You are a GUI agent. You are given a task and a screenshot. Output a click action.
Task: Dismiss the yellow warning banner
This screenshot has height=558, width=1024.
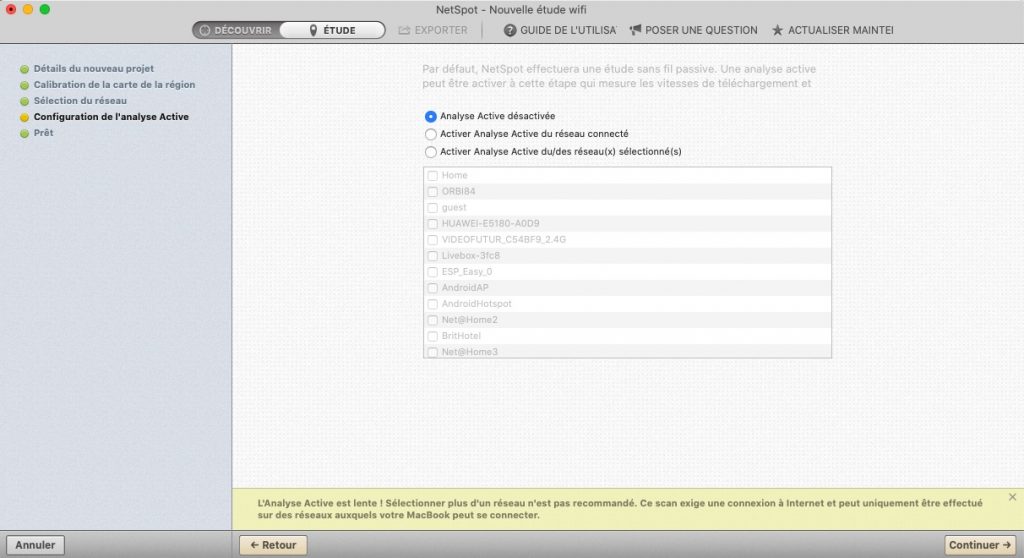pyautogui.click(x=1012, y=497)
